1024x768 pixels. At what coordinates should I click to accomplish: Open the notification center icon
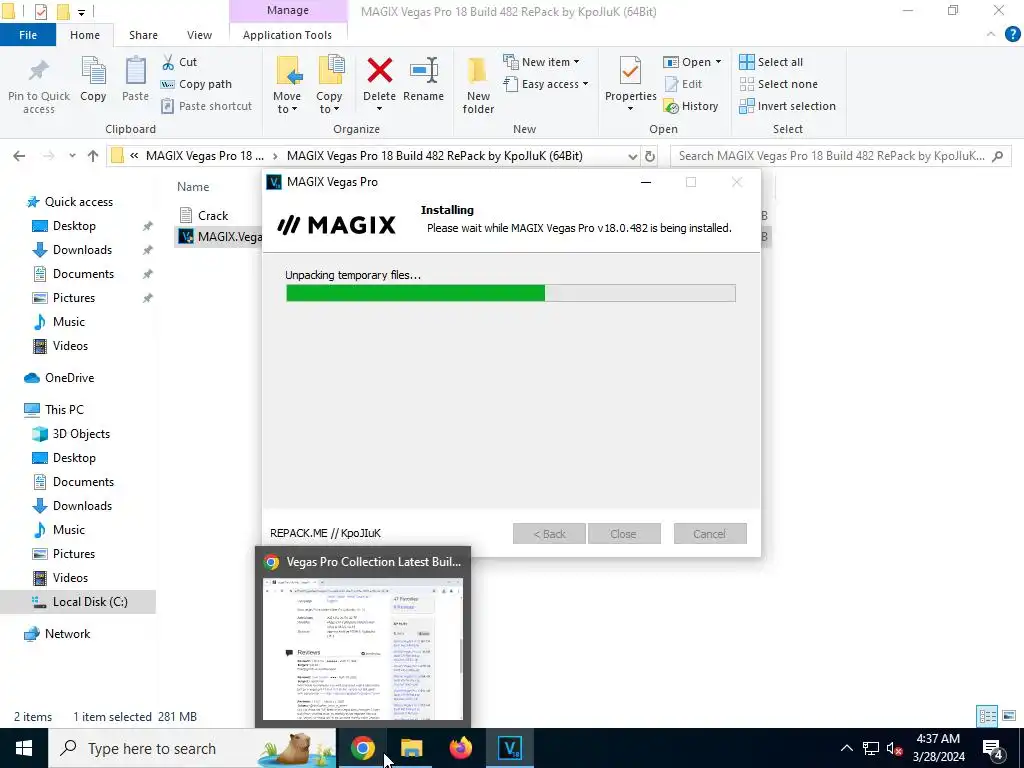pyautogui.click(x=993, y=748)
